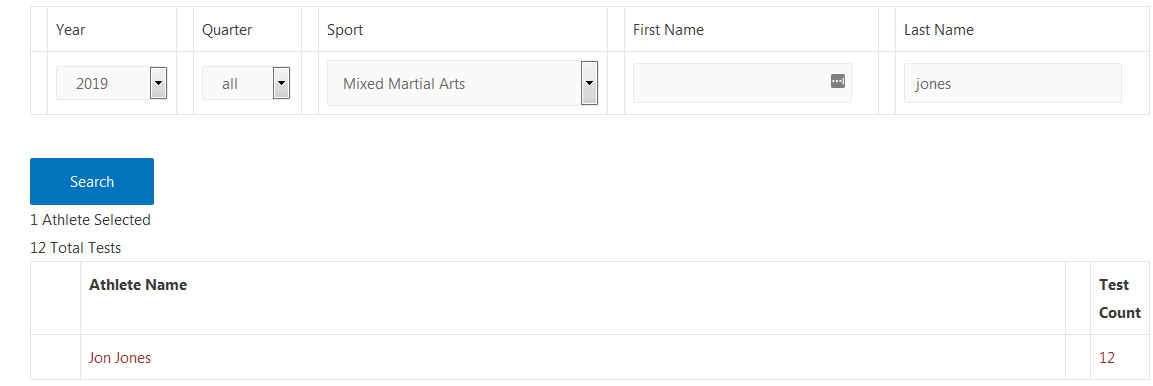Open the Year dropdown arrow
The height and width of the screenshot is (386, 1153).
158,83
